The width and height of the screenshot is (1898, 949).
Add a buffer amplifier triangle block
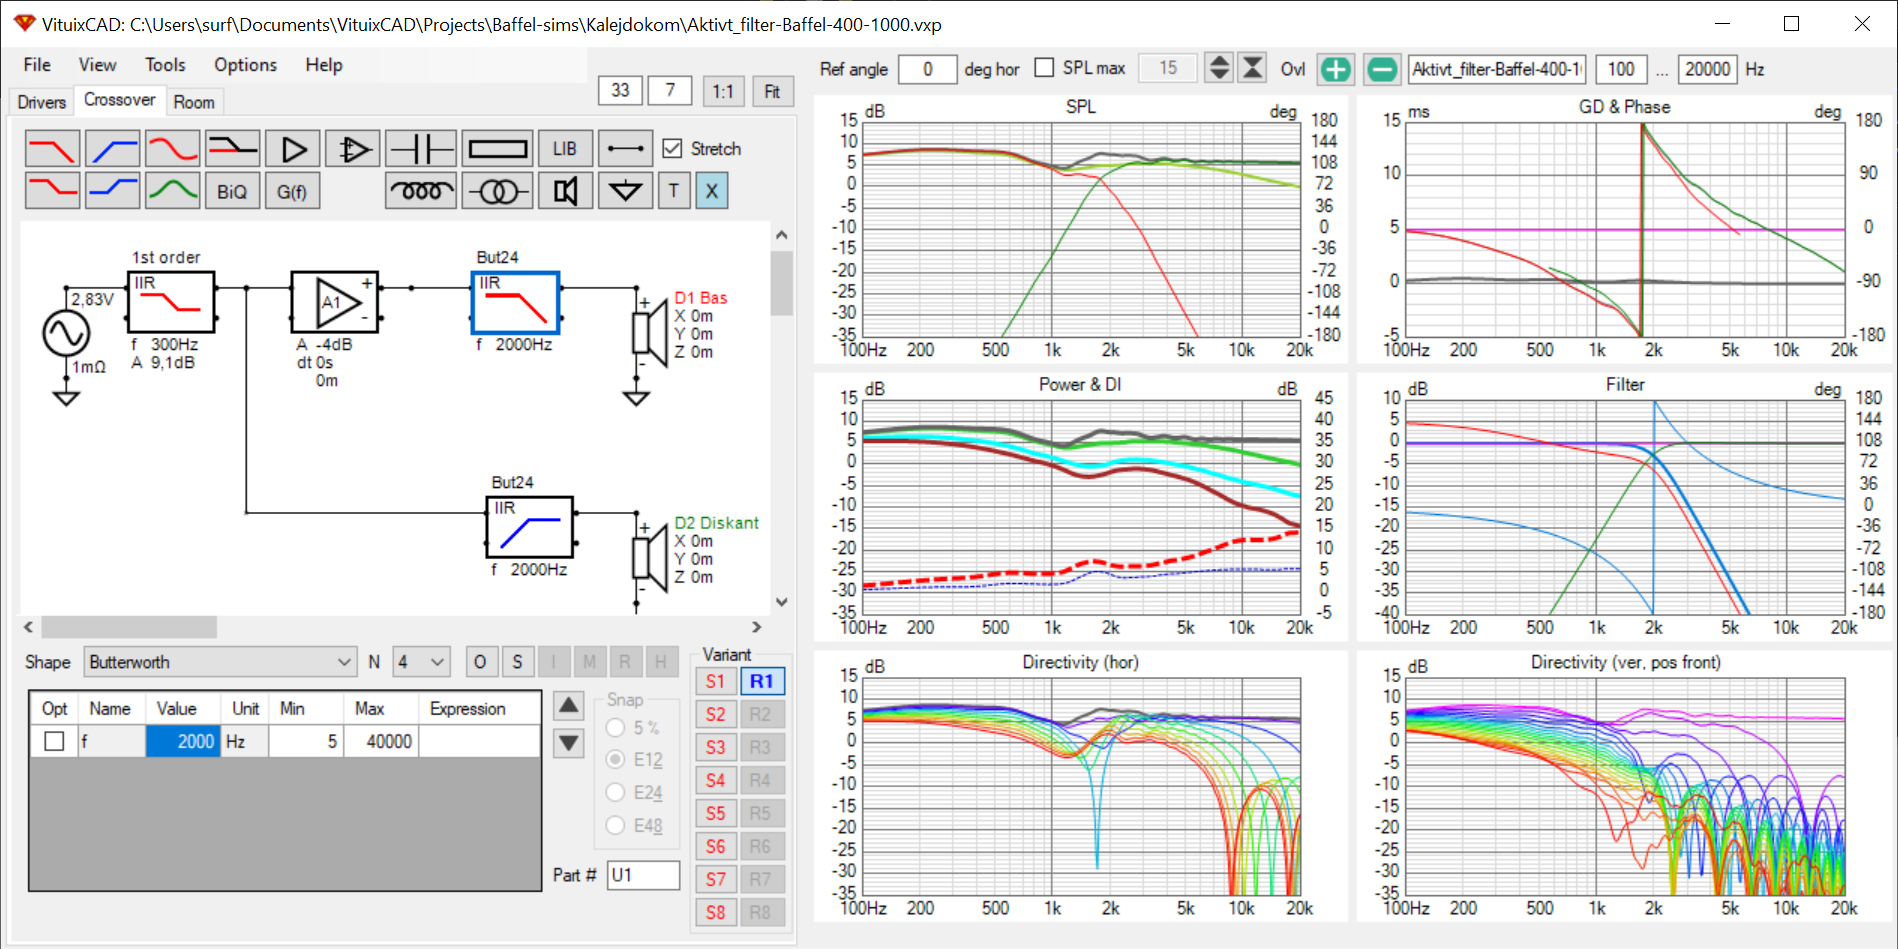293,149
